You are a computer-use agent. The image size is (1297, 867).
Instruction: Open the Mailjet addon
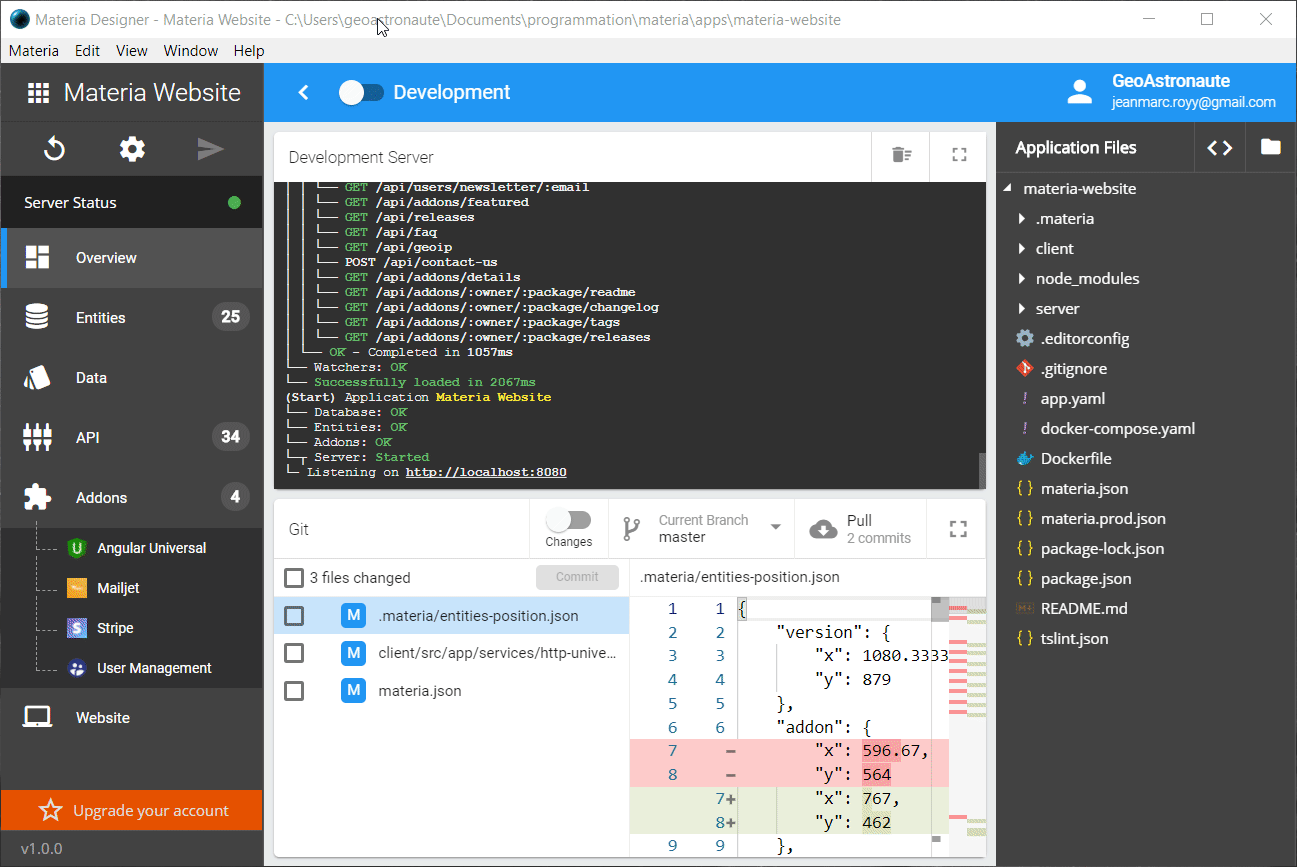[x=118, y=588]
